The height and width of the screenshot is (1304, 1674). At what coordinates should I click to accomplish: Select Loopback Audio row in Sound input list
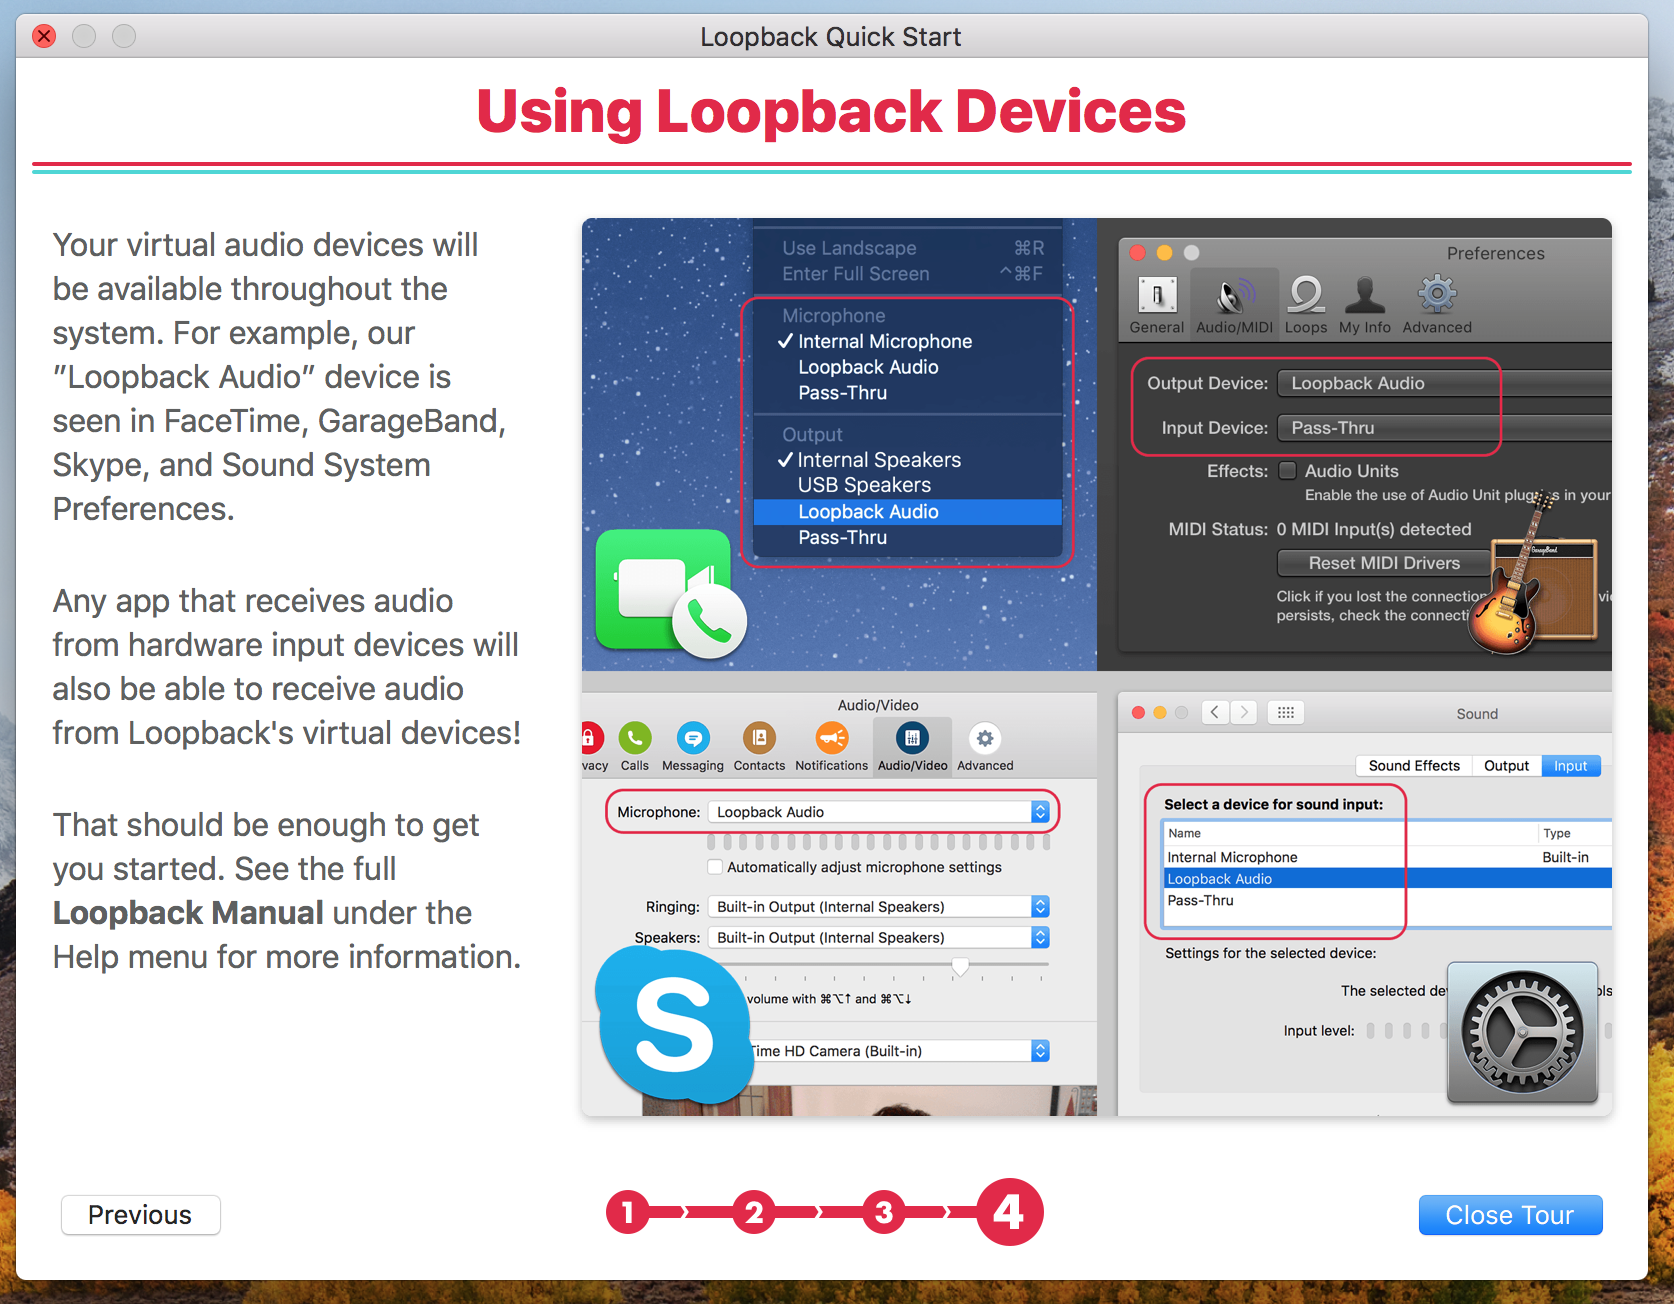(1387, 879)
